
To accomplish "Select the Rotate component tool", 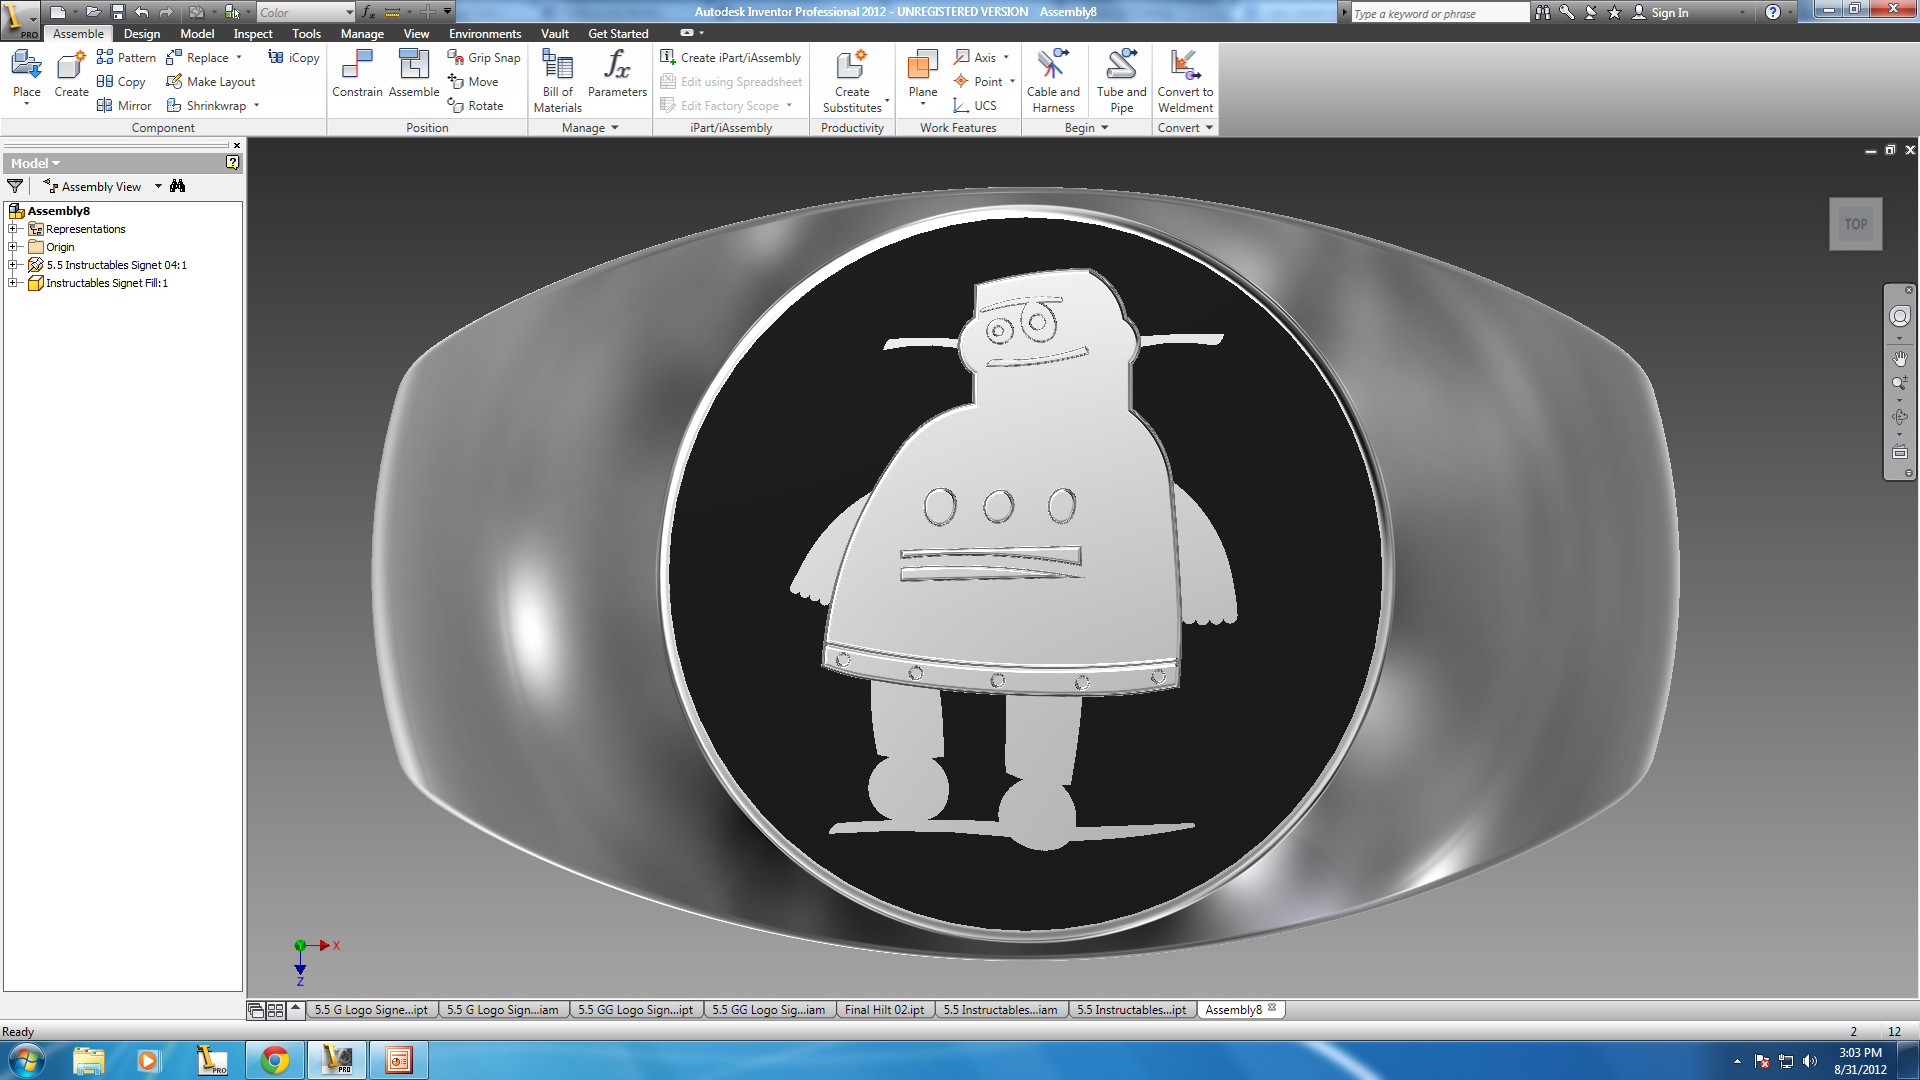I will pyautogui.click(x=476, y=105).
